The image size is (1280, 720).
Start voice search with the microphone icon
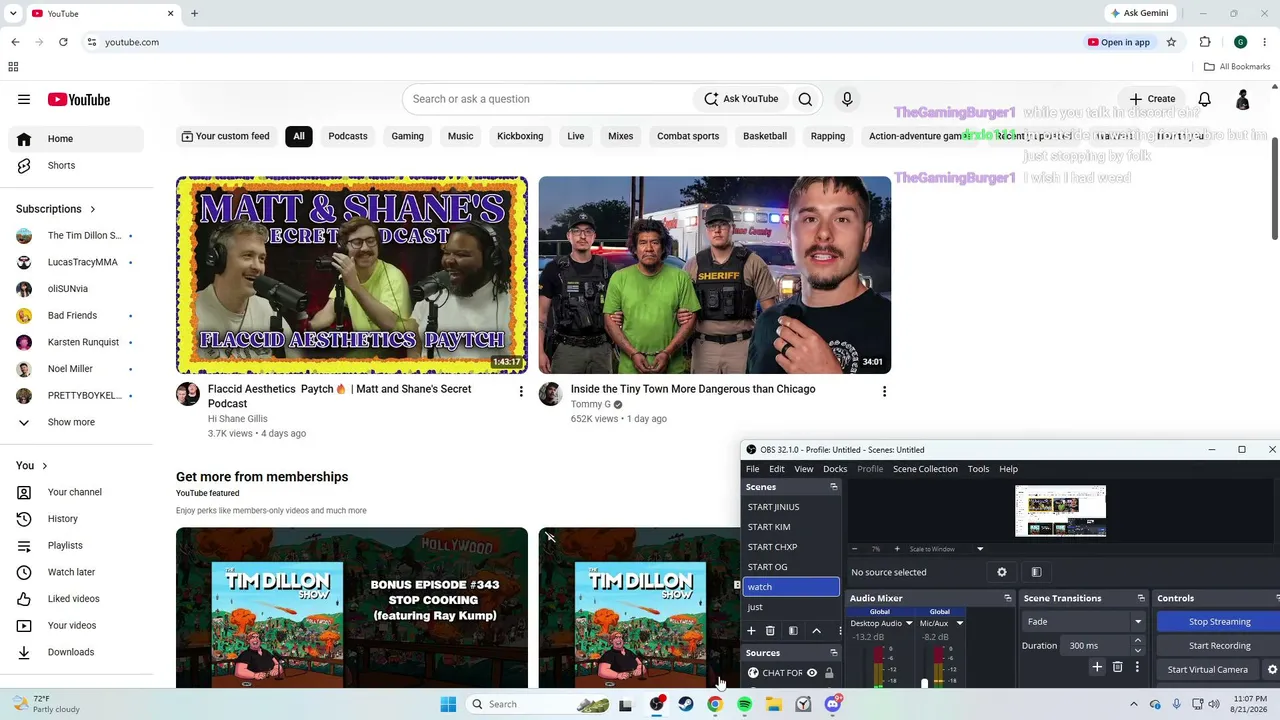click(847, 99)
